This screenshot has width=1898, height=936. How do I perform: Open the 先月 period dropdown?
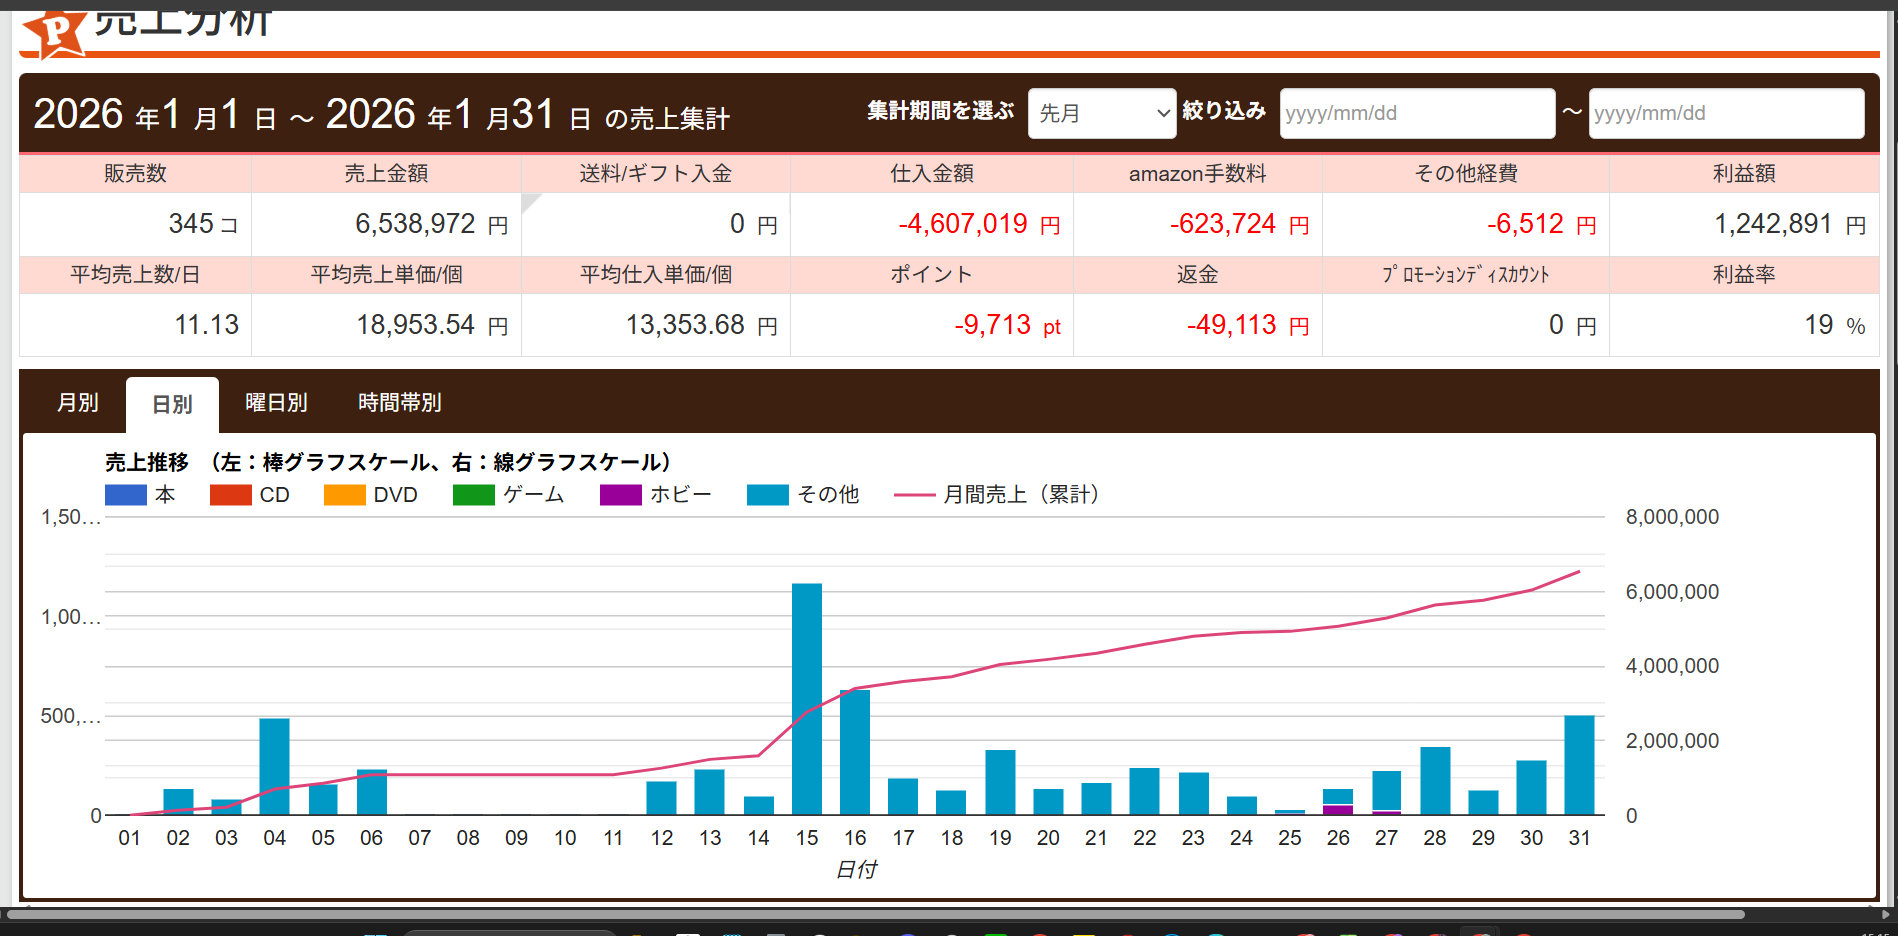click(1101, 113)
